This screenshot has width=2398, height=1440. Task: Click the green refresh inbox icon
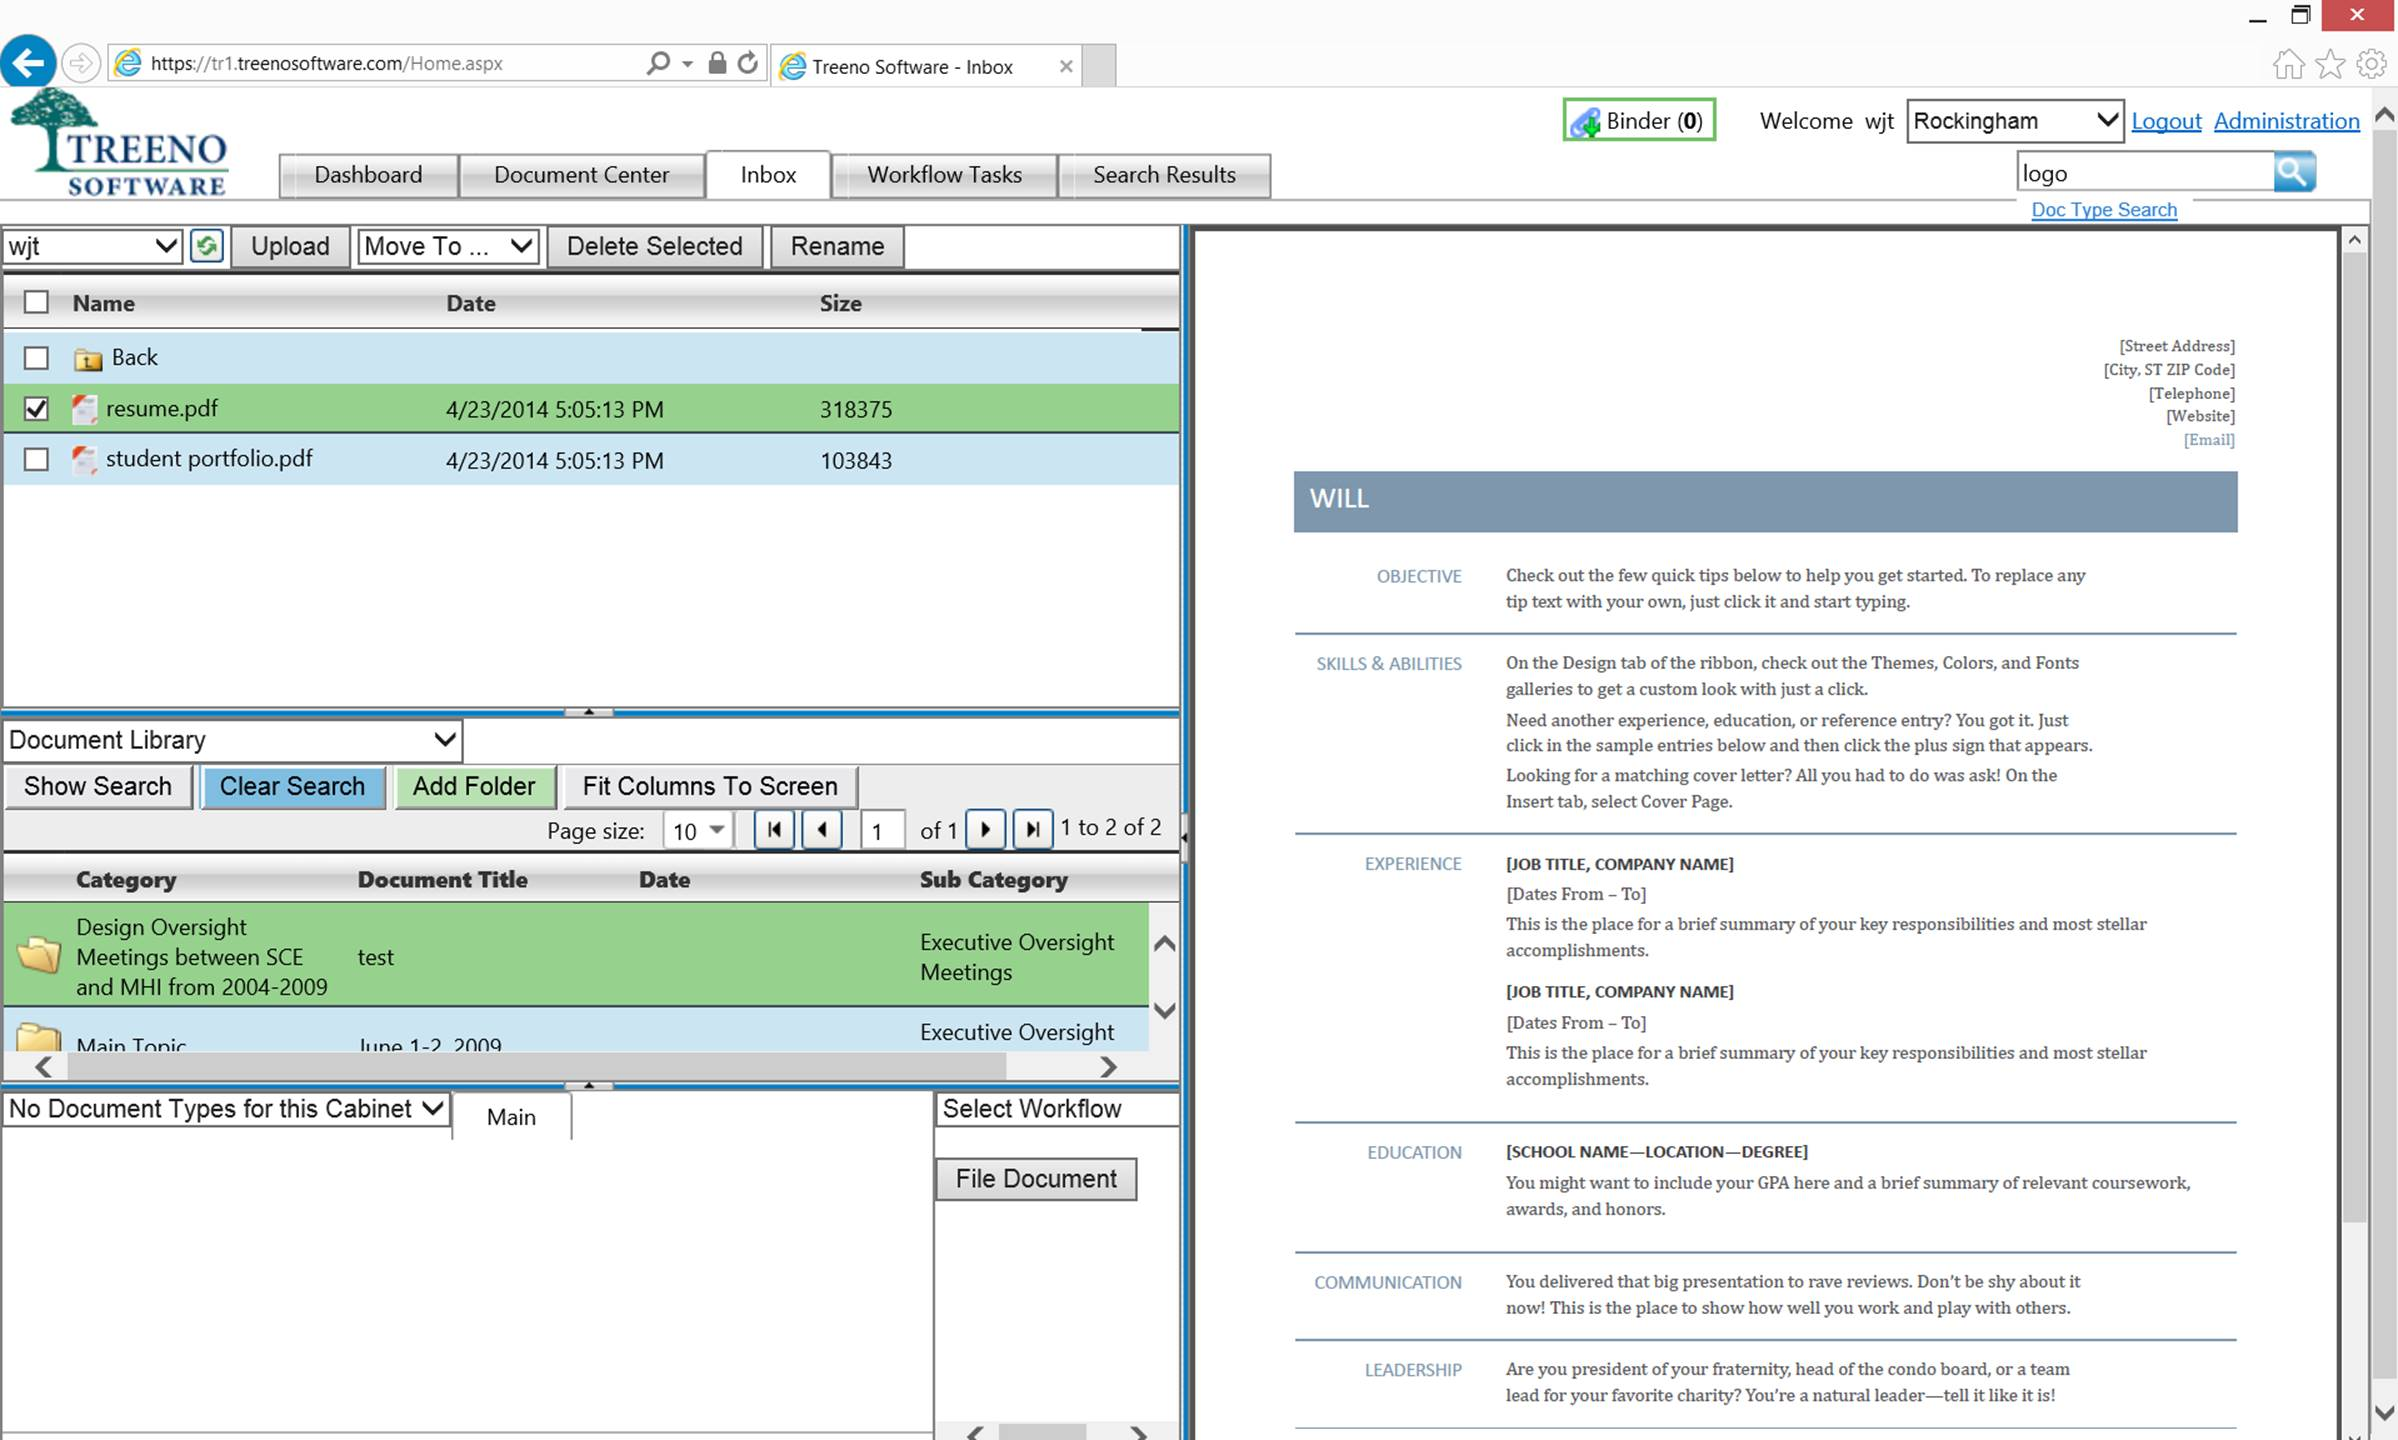[207, 246]
